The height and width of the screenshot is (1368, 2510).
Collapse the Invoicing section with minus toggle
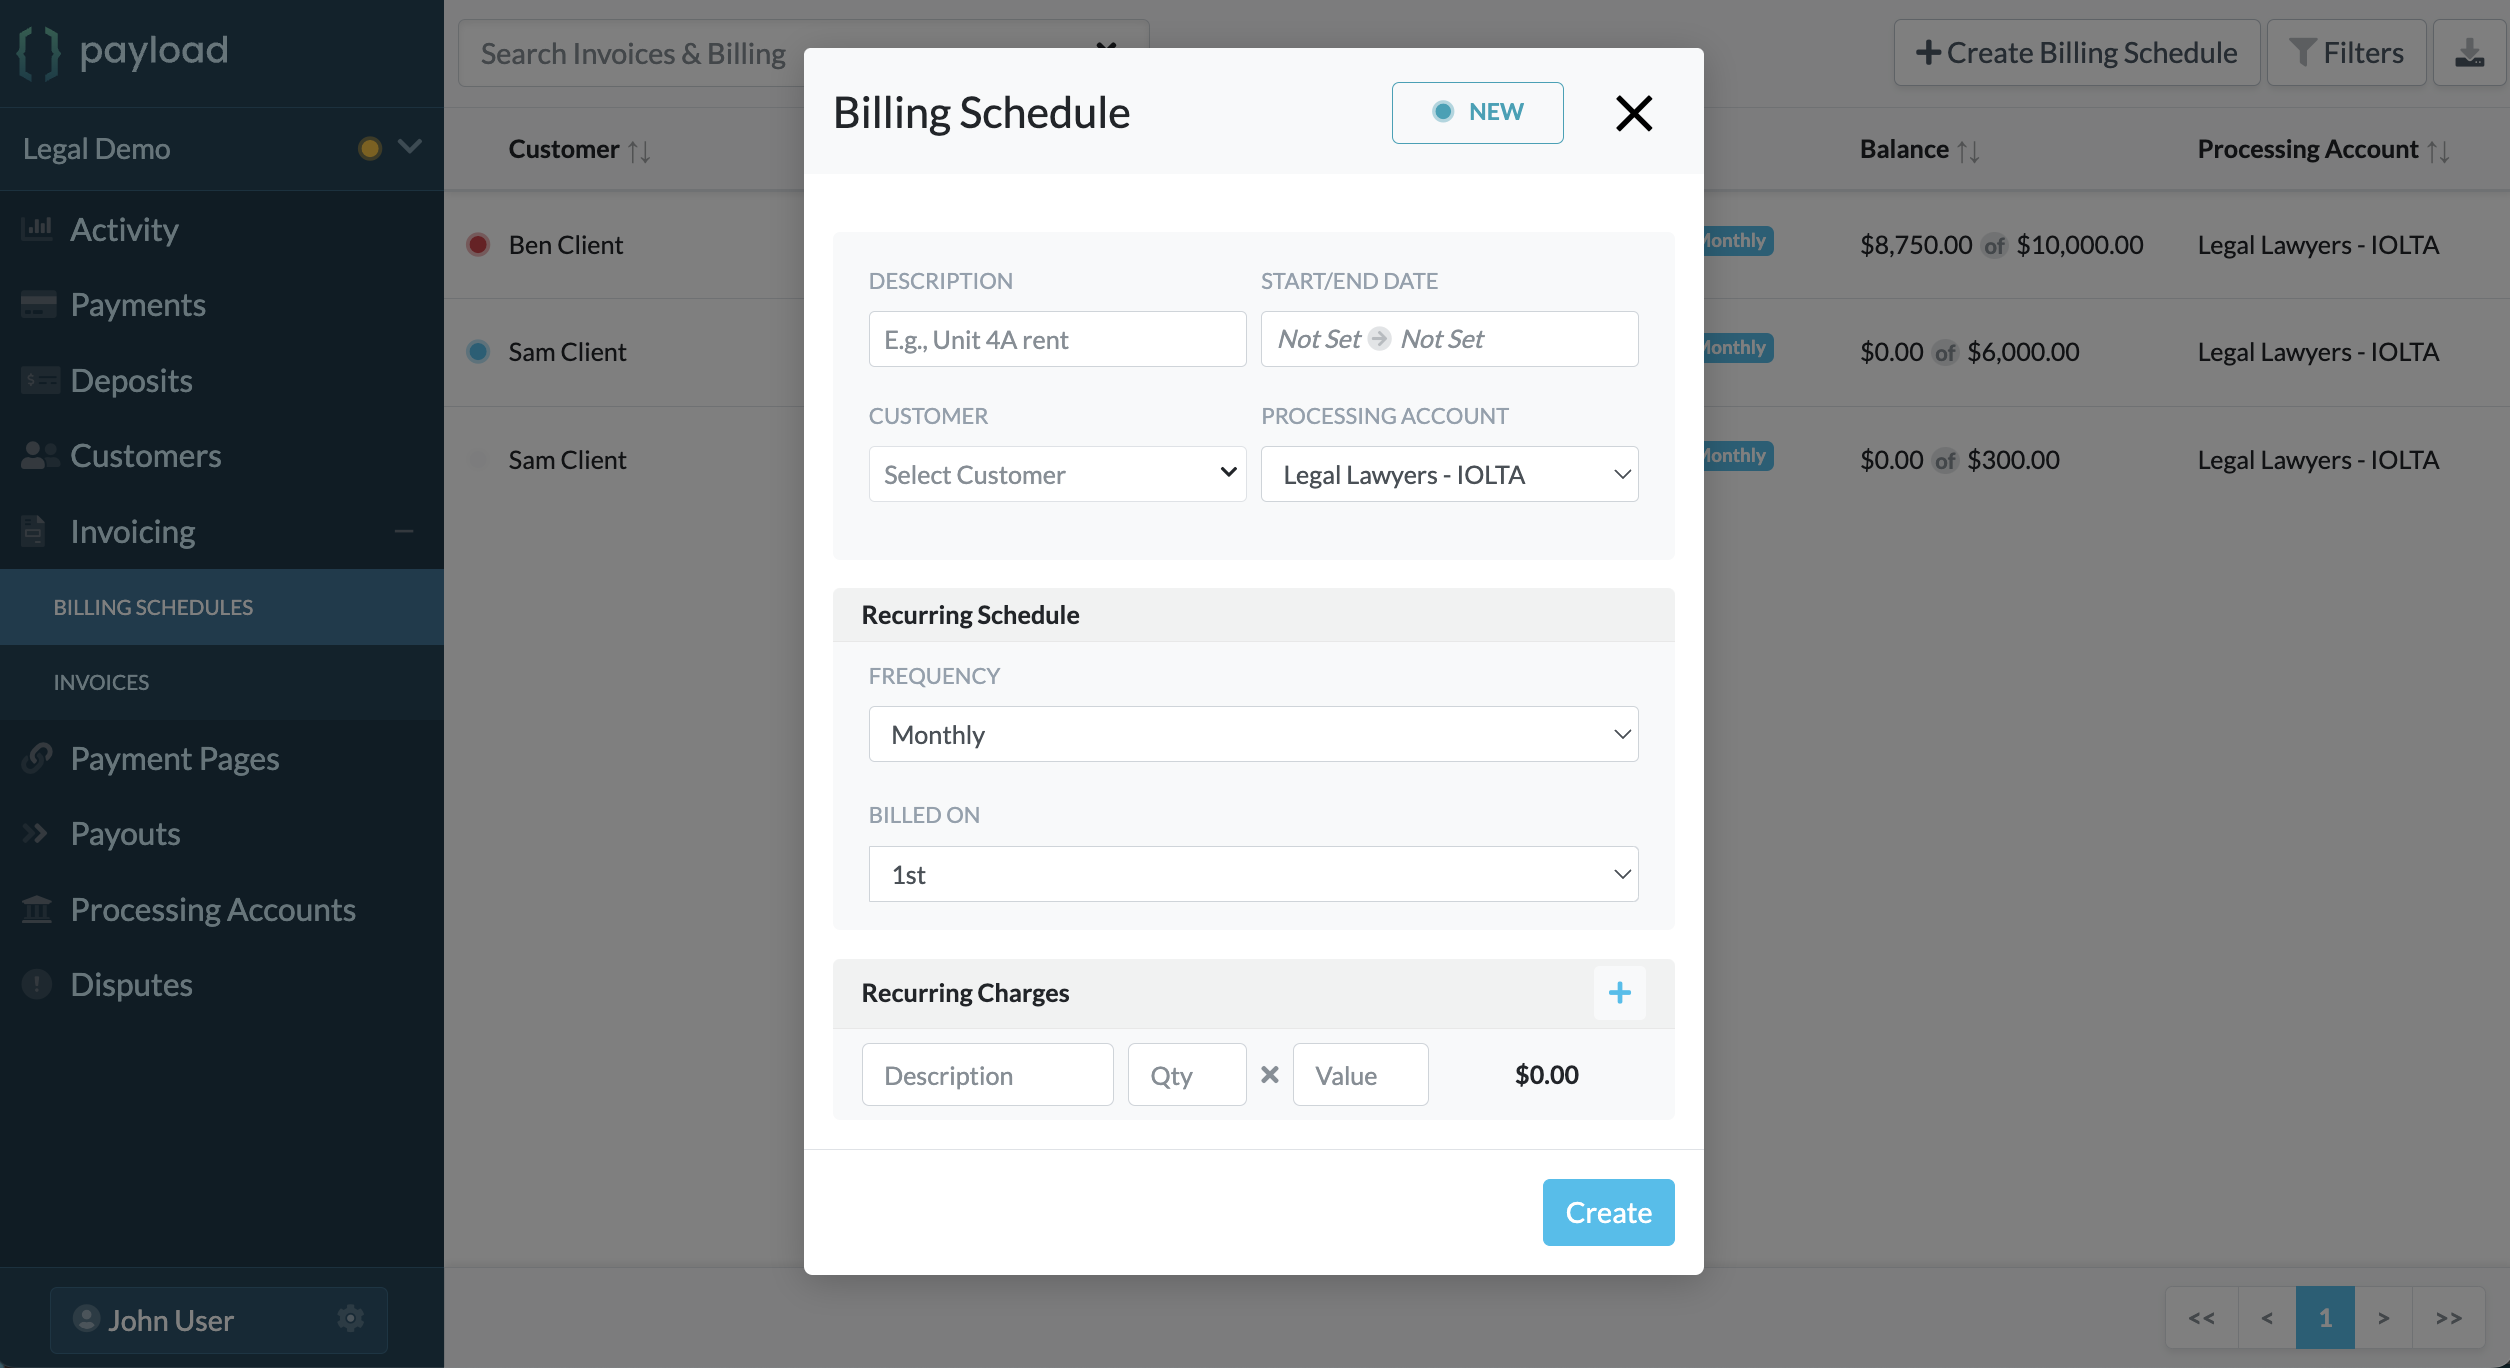[x=404, y=531]
